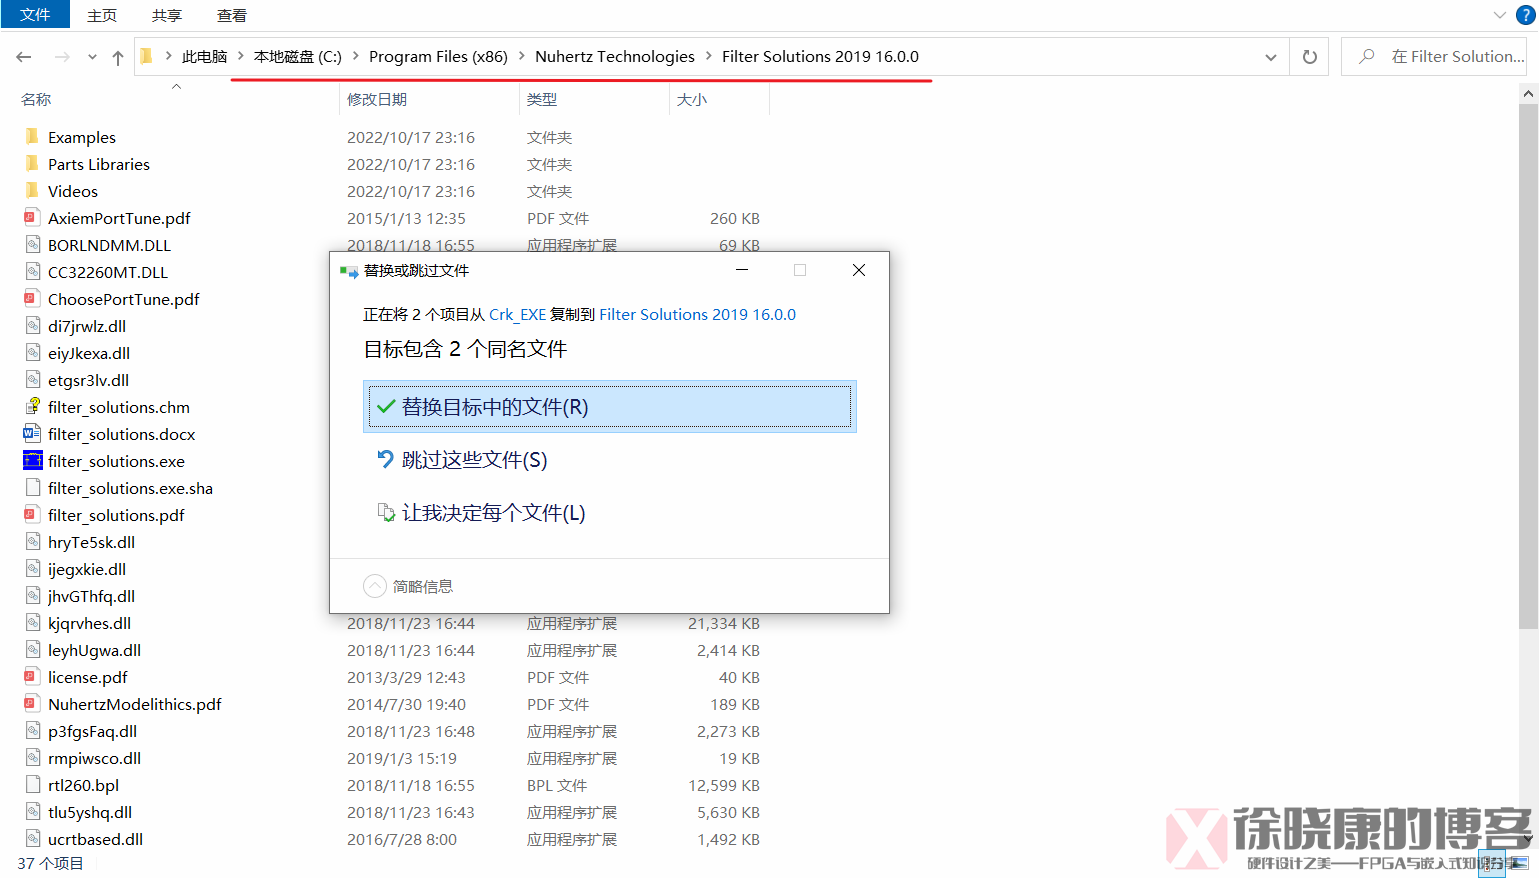The image size is (1539, 878).
Task: Expand chevron after Nuhertz Technologies breadcrumb
Action: [x=709, y=57]
